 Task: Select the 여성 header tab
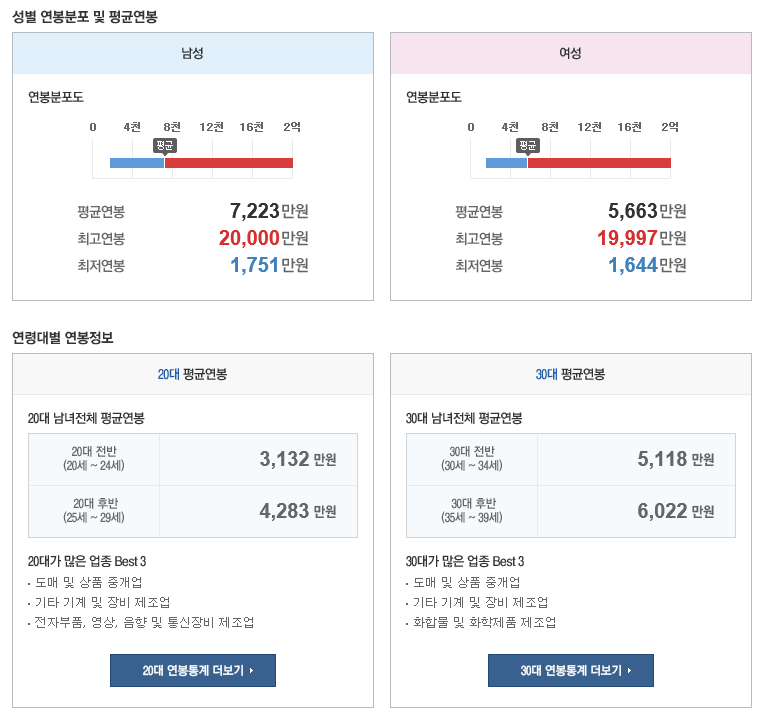pyautogui.click(x=570, y=53)
